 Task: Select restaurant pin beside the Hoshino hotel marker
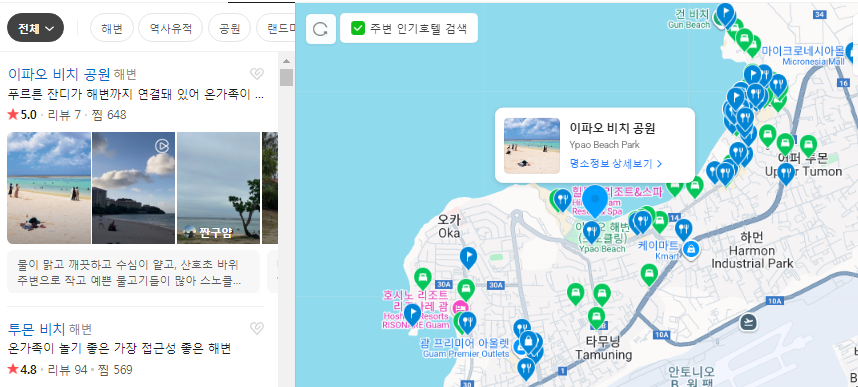pyautogui.click(x=467, y=322)
